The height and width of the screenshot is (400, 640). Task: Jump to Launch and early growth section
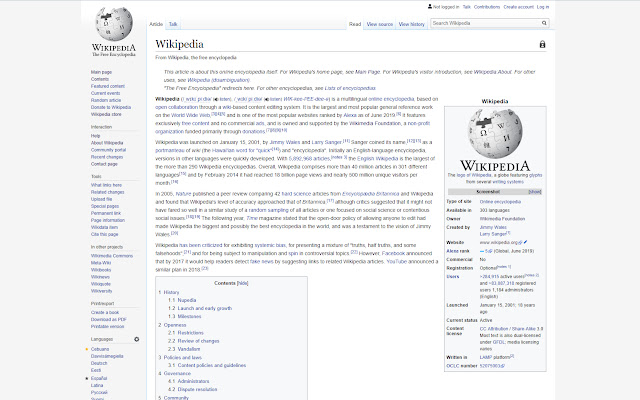coord(204,308)
